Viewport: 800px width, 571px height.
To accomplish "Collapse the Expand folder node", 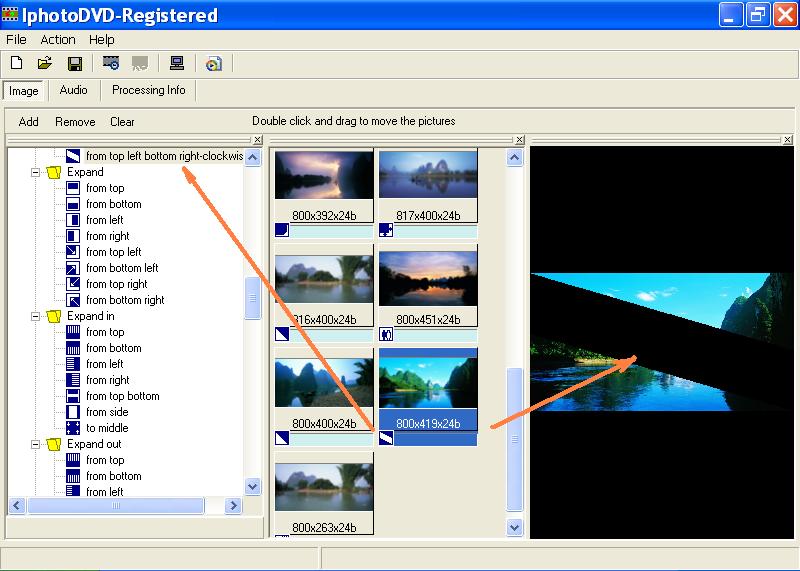I will click(35, 172).
